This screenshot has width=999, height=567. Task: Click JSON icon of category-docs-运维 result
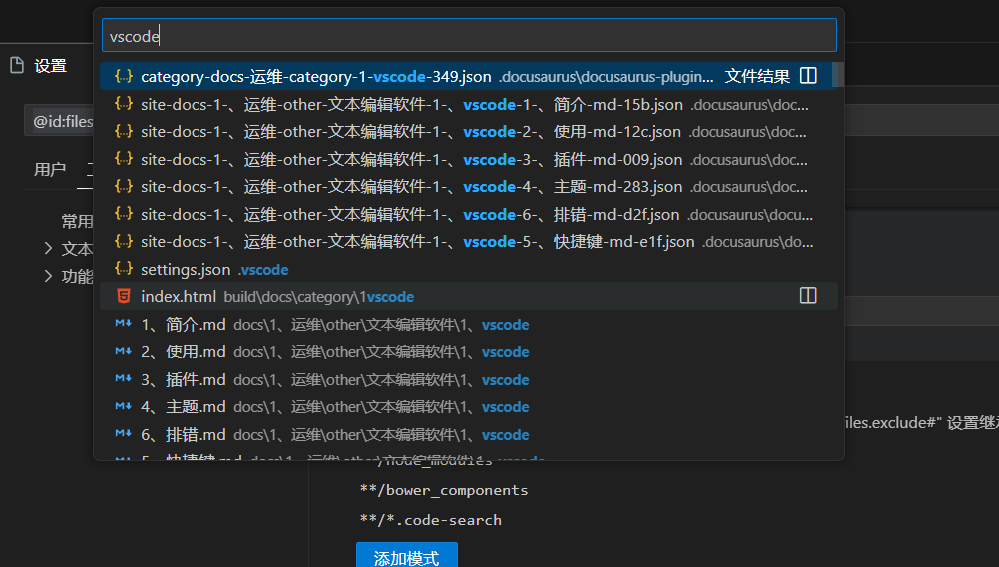(124, 76)
